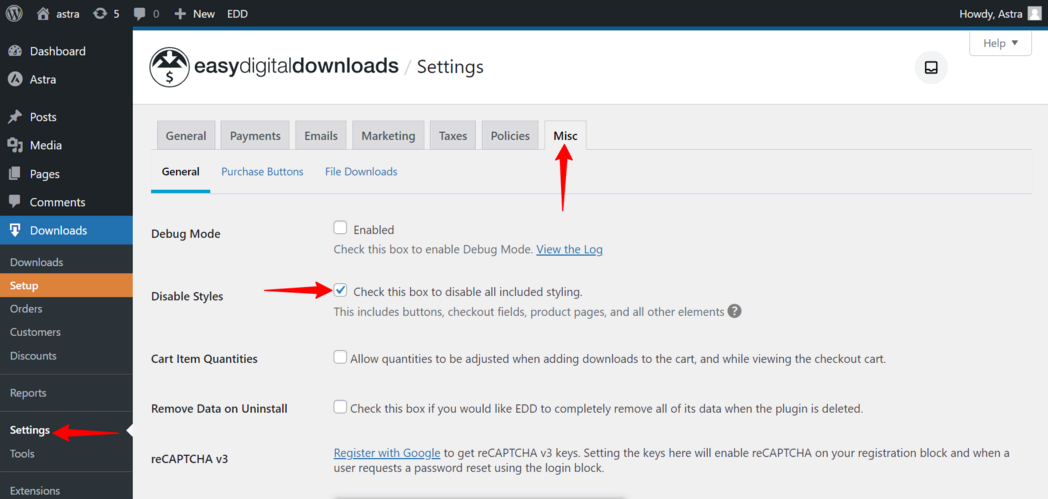This screenshot has width=1048, height=499.
Task: Open the Purchase Buttons sub-tab
Action: (262, 172)
